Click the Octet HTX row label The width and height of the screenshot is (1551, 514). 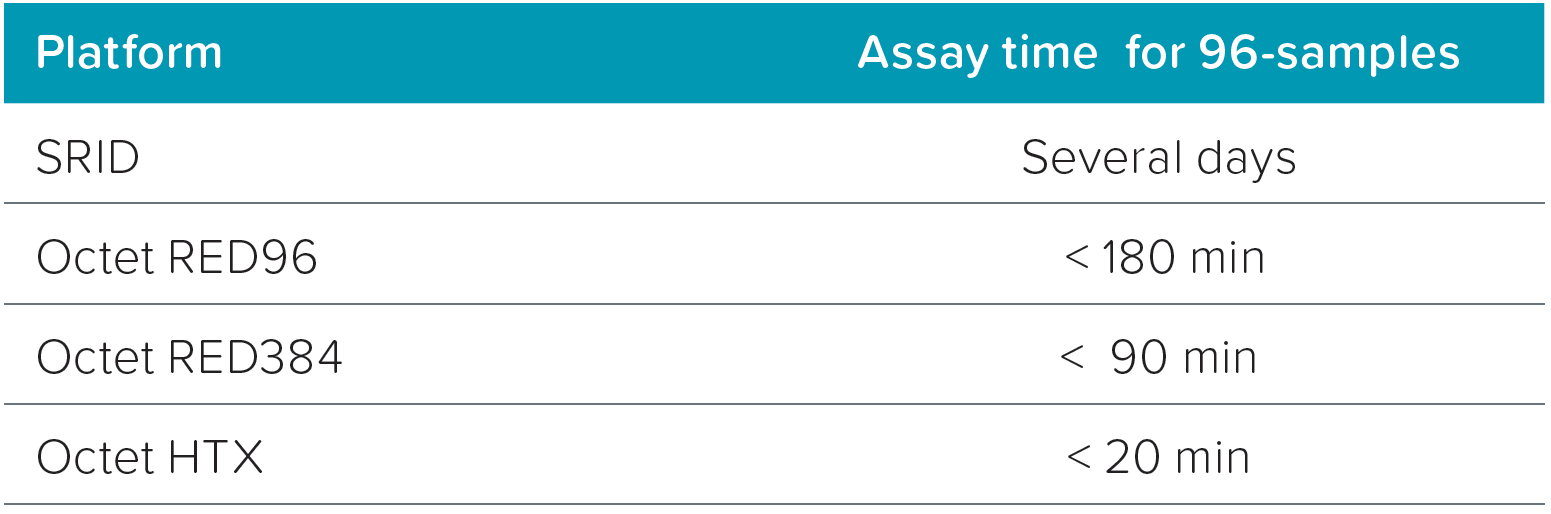coord(150,458)
